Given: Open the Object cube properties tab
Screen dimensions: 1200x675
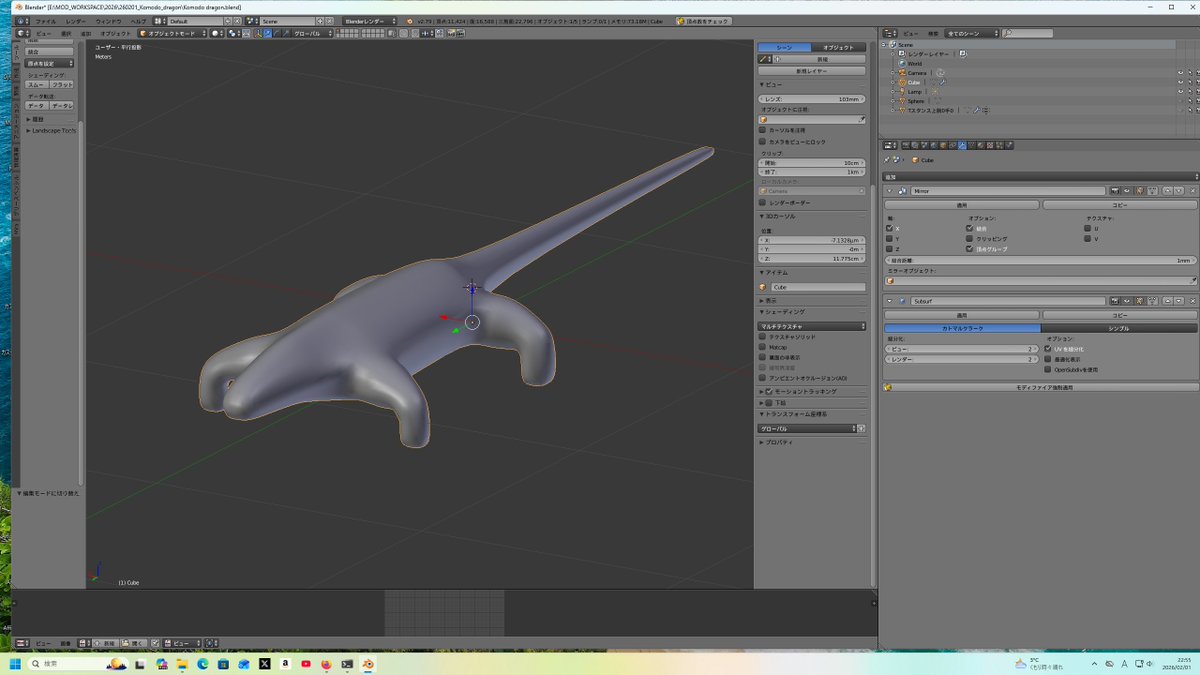Looking at the screenshot, I should point(943,145).
